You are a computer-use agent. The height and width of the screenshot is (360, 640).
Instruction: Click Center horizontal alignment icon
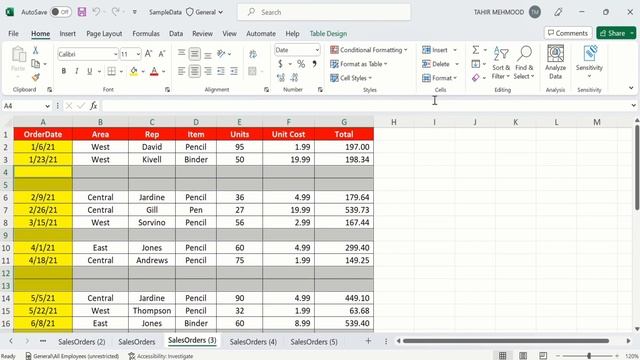pos(195,71)
